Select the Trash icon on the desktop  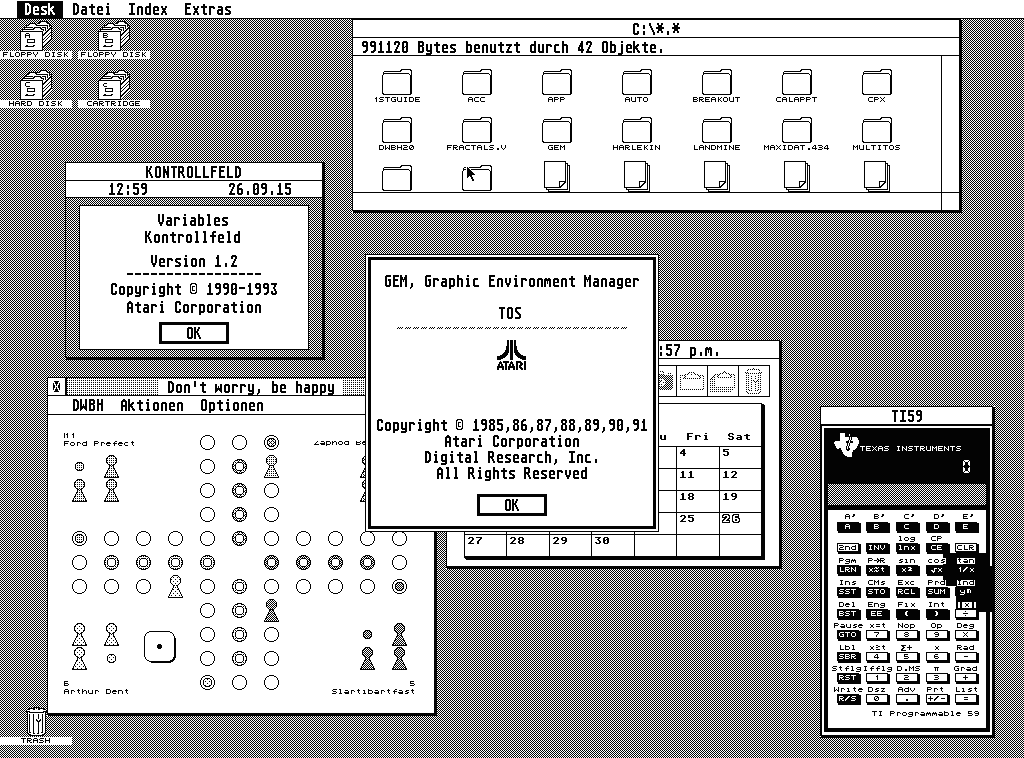36,726
